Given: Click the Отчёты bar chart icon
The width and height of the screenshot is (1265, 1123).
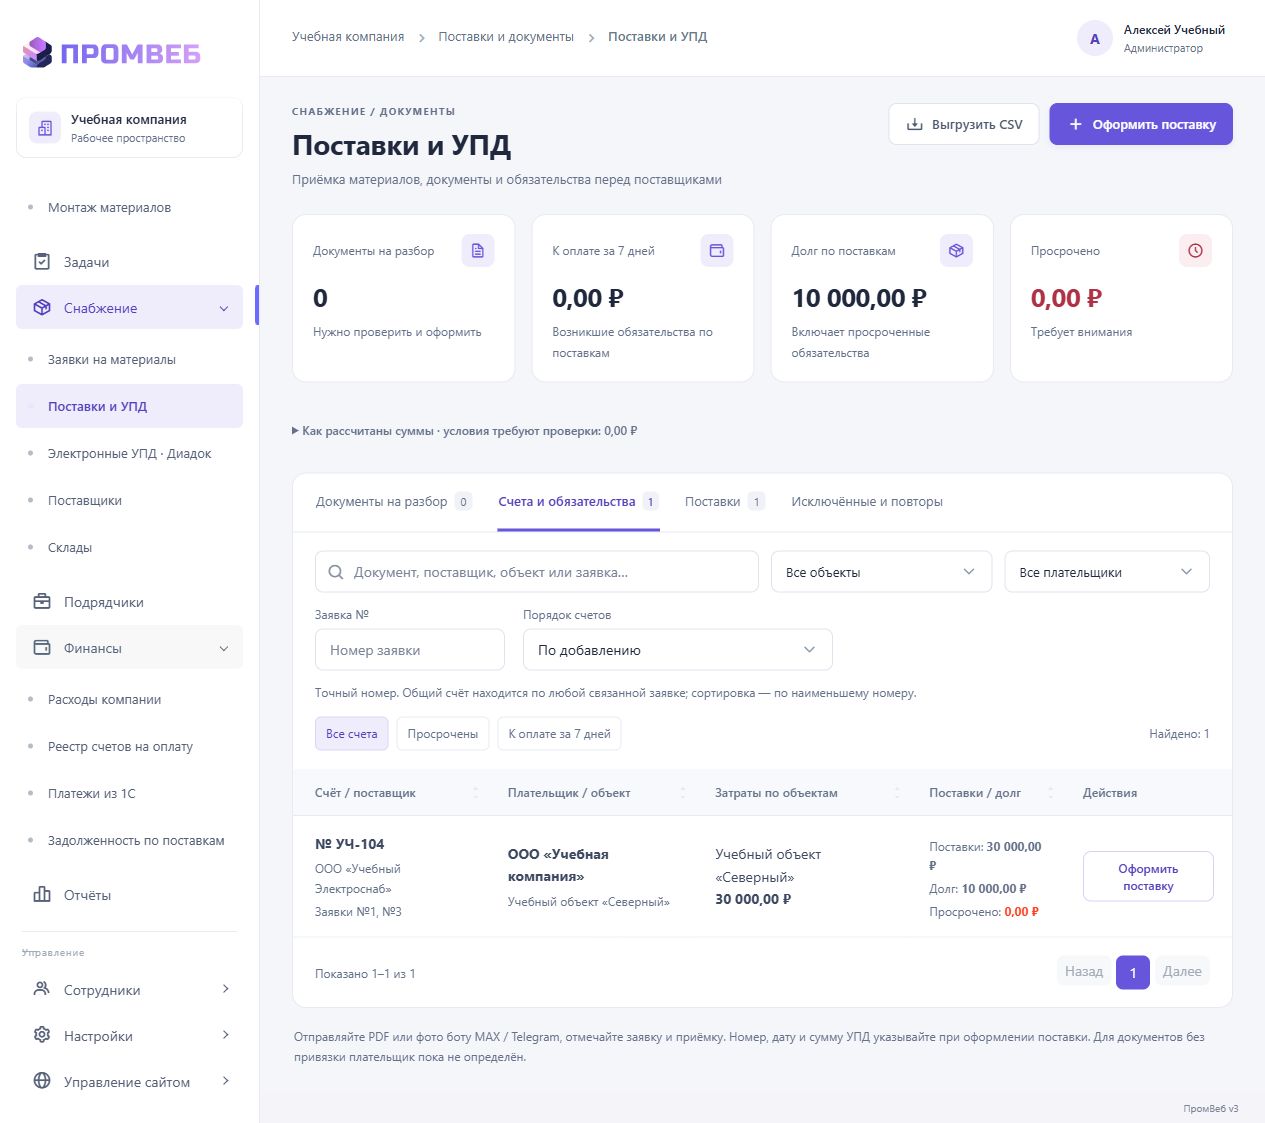Looking at the screenshot, I should (42, 895).
